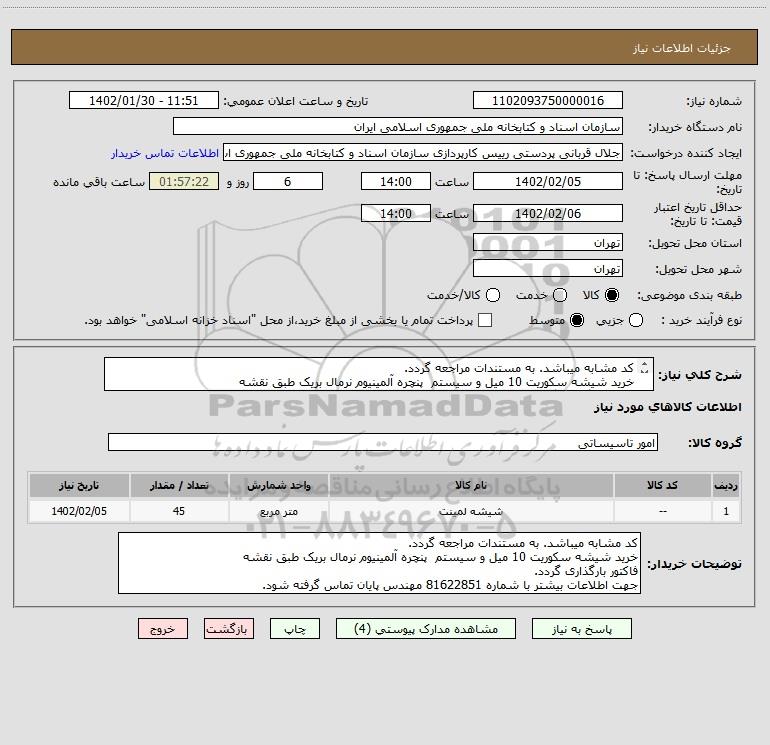
Task: Click the شرح کلی نیاز description text area
Action: [x=379, y=375]
